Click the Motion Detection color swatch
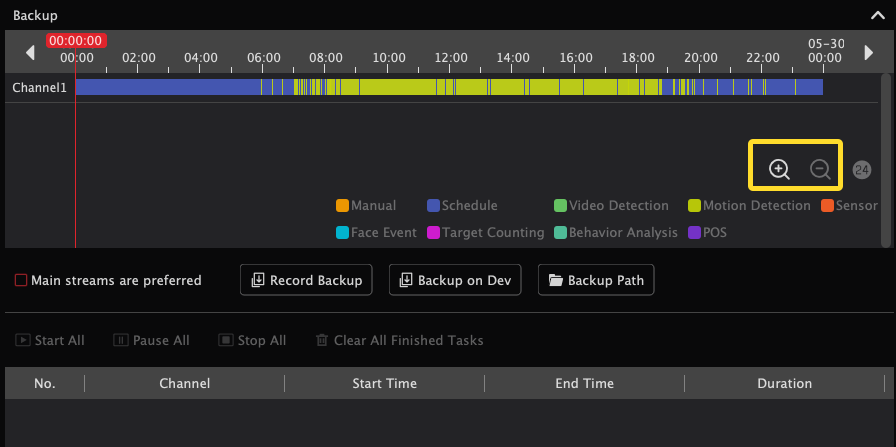The image size is (896, 447). coord(694,205)
